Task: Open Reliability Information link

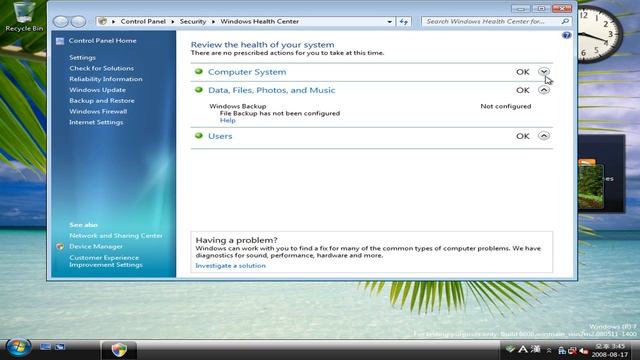Action: coord(106,79)
